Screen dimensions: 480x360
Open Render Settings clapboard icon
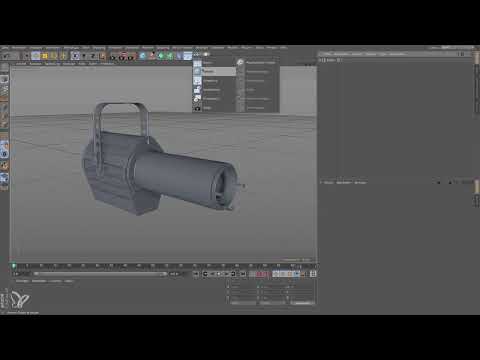131,56
